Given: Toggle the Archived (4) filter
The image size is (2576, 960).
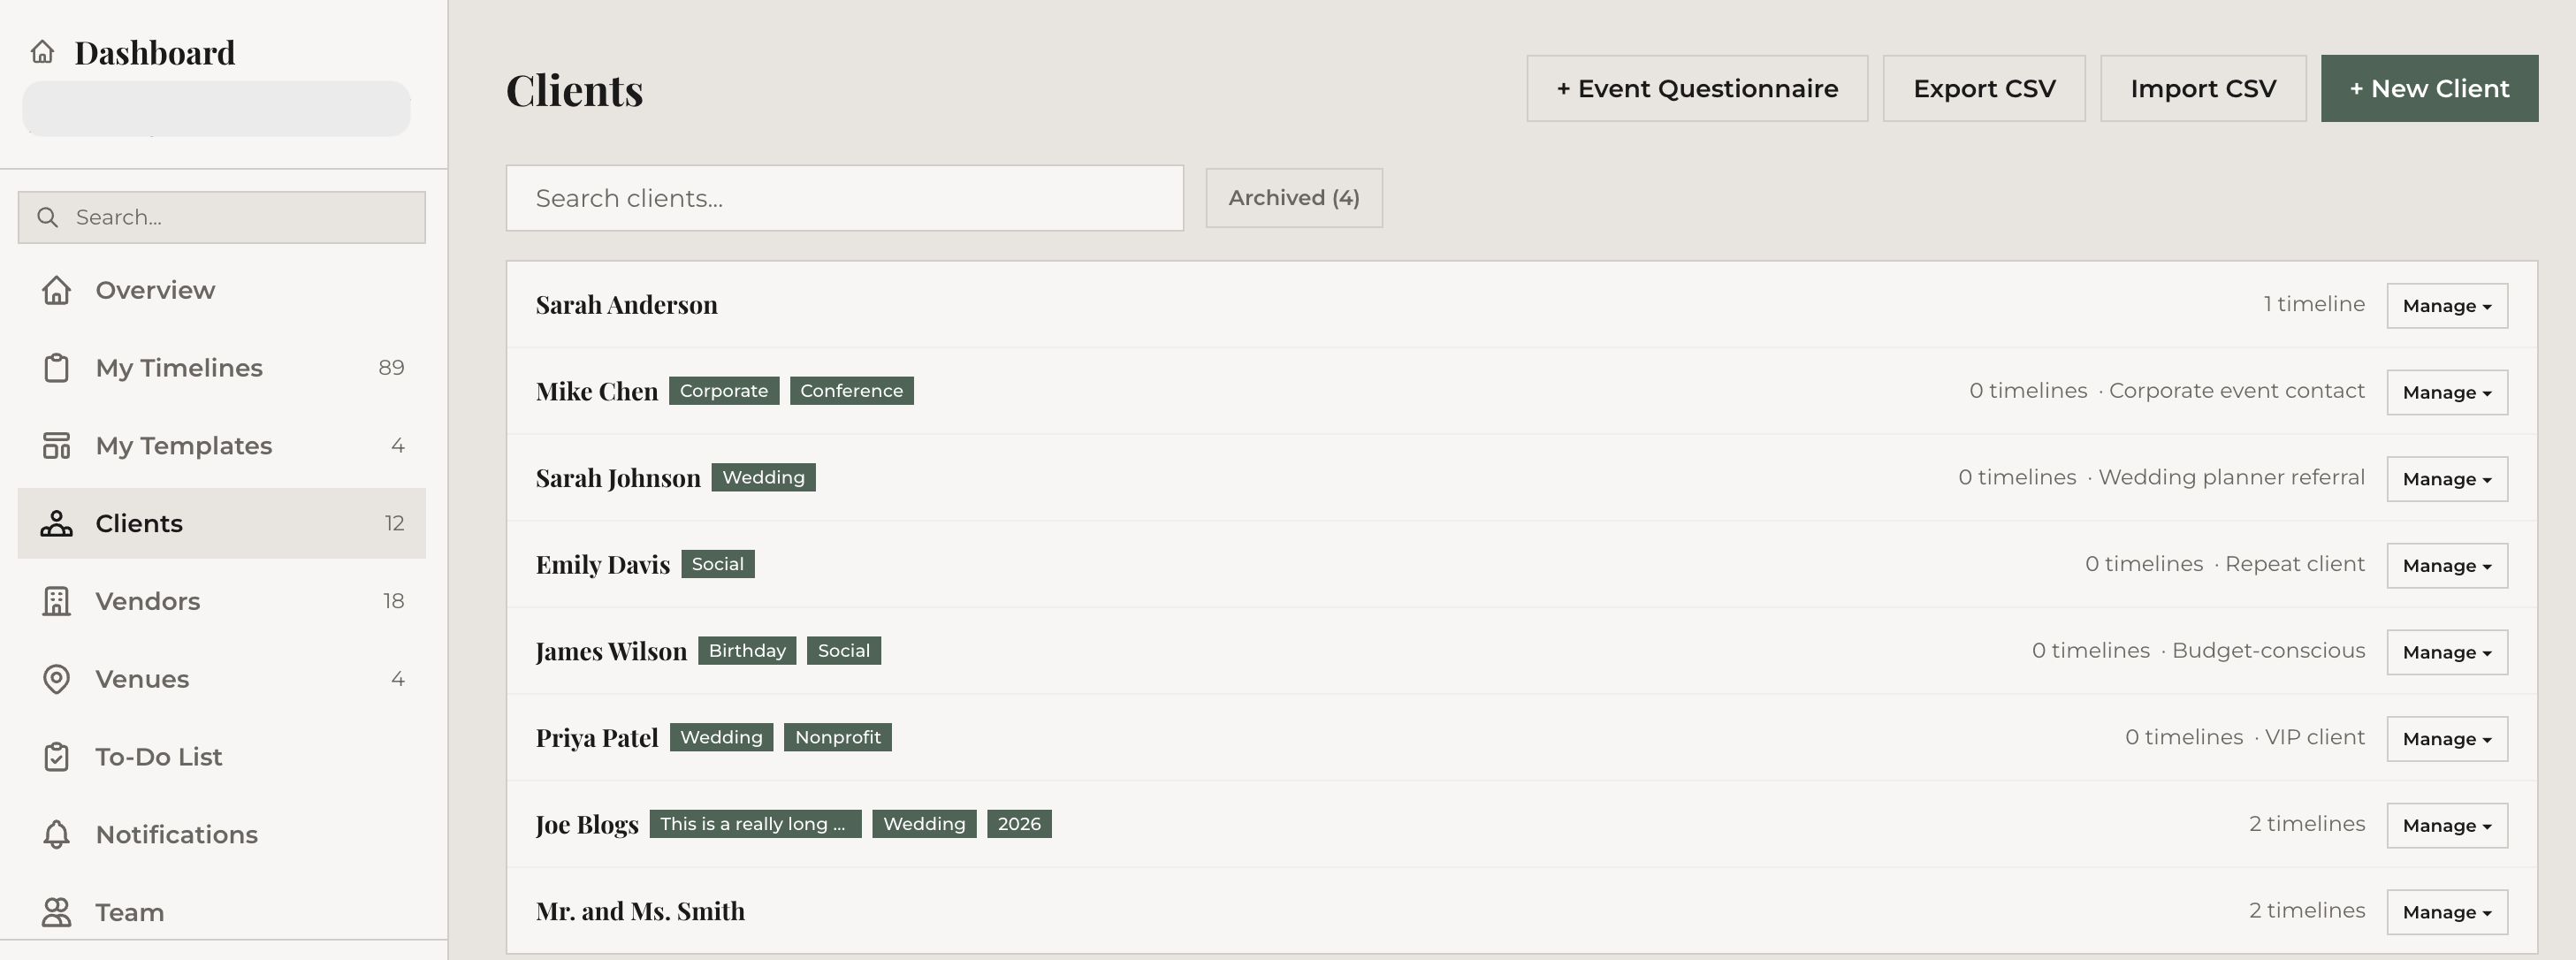Looking at the screenshot, I should 1293,198.
